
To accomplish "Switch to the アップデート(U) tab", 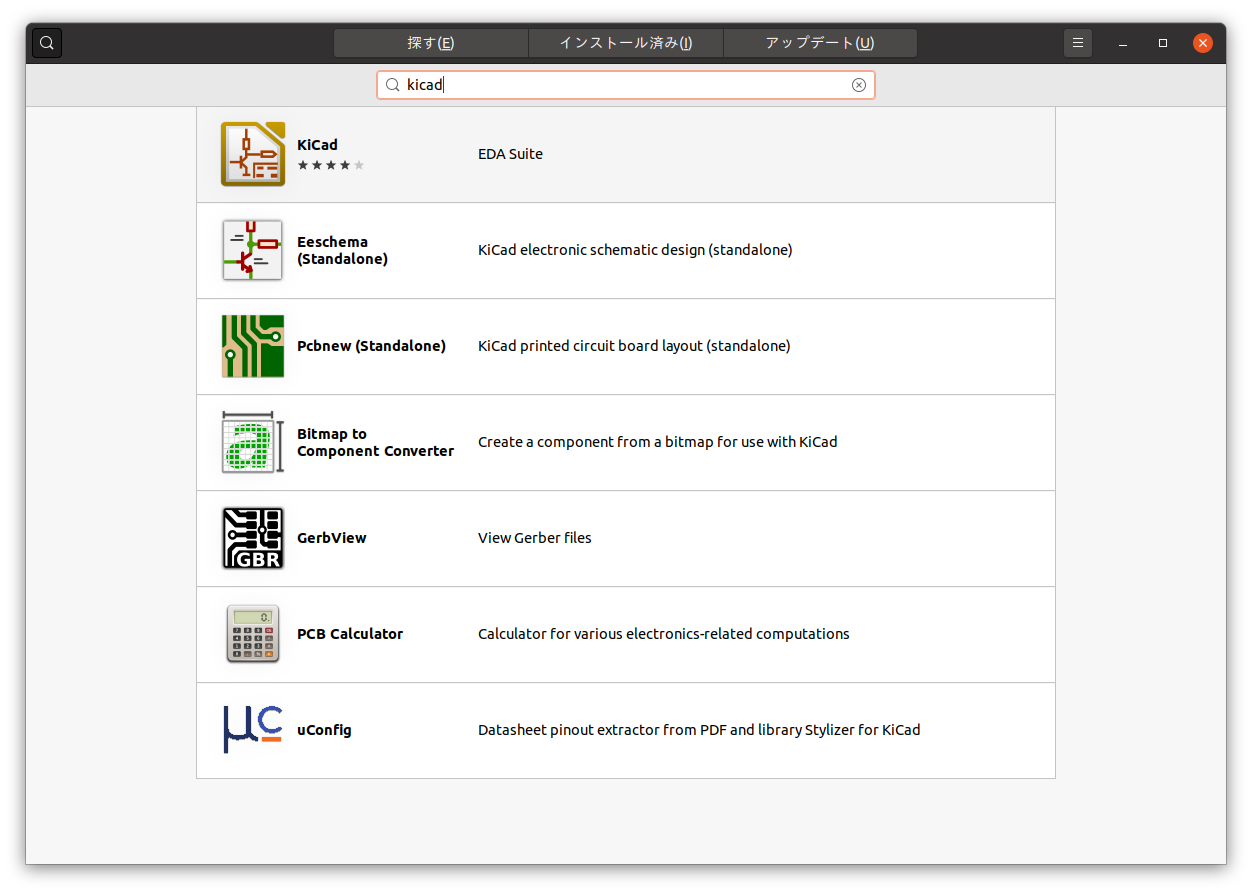I will pos(820,43).
